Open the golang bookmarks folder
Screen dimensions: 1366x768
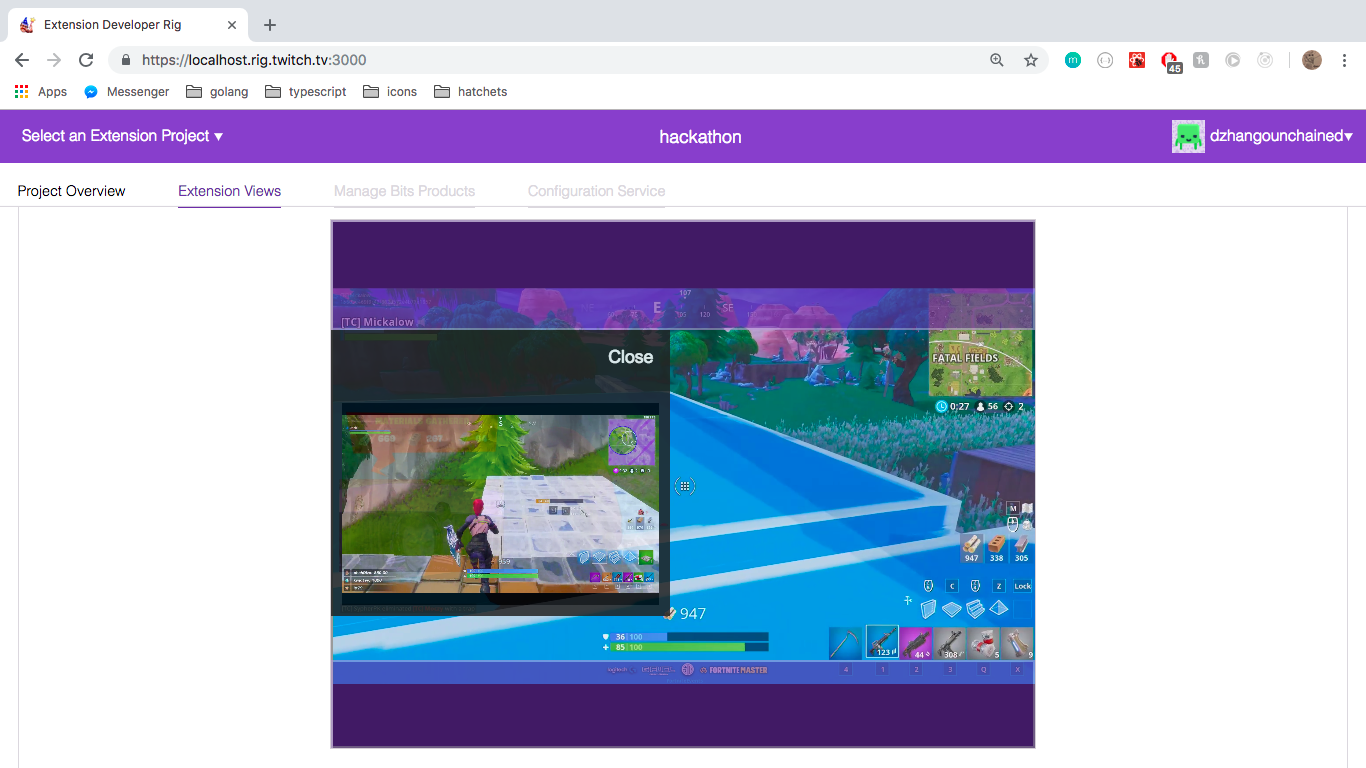tap(218, 91)
